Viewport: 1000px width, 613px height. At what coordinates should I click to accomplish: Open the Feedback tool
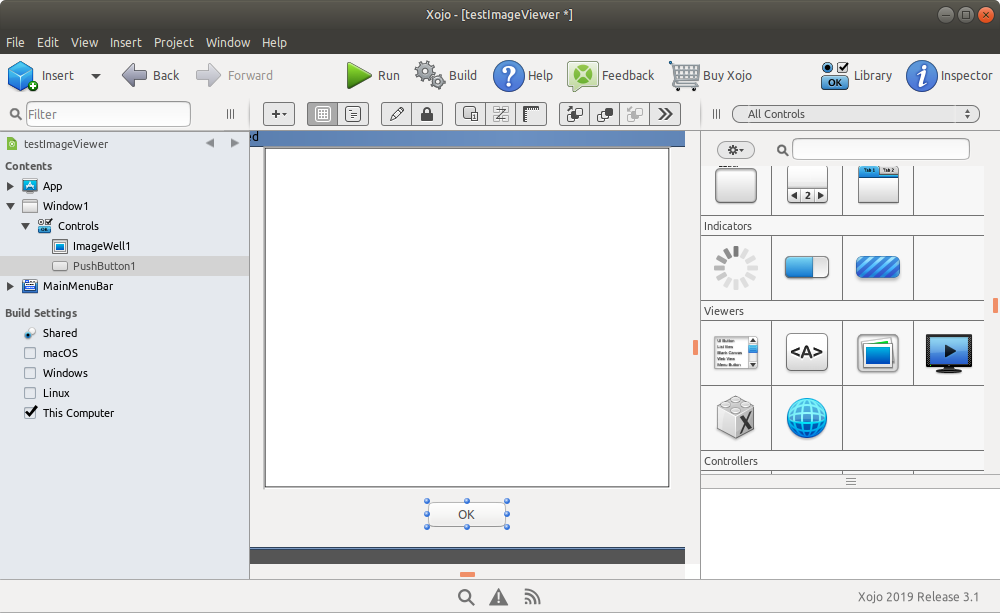click(610, 75)
